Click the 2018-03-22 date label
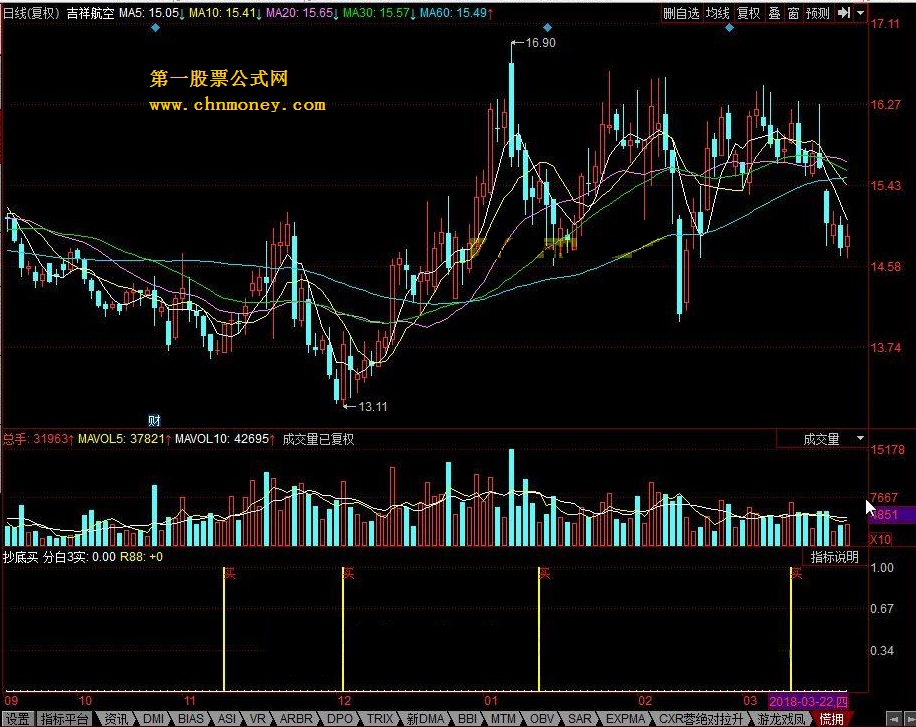916x727 pixels. (808, 701)
